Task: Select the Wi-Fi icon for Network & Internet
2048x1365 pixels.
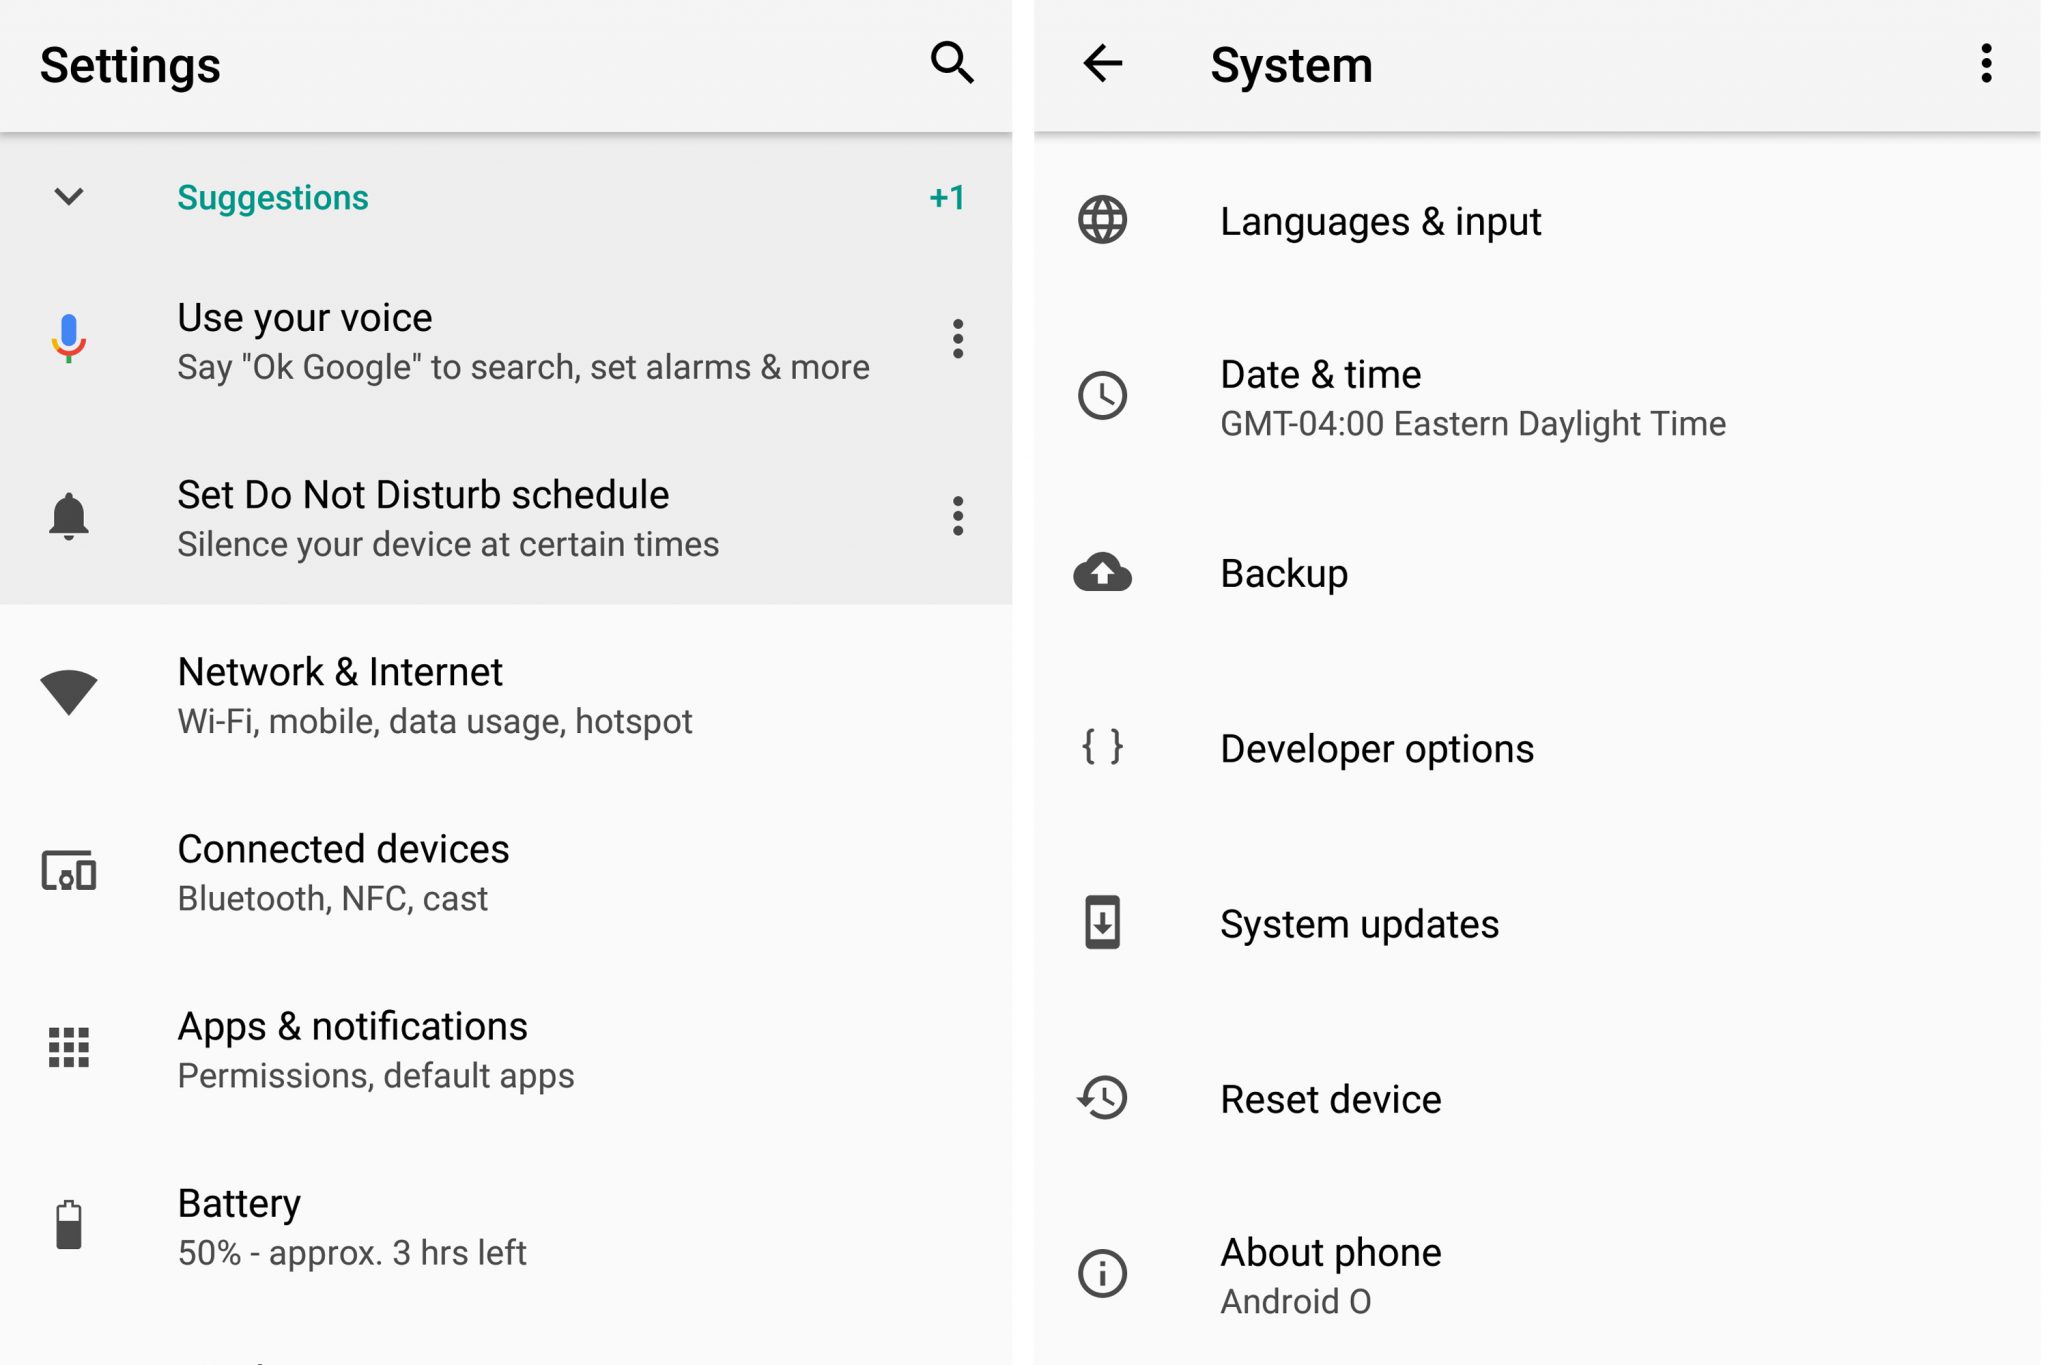Action: coord(68,693)
